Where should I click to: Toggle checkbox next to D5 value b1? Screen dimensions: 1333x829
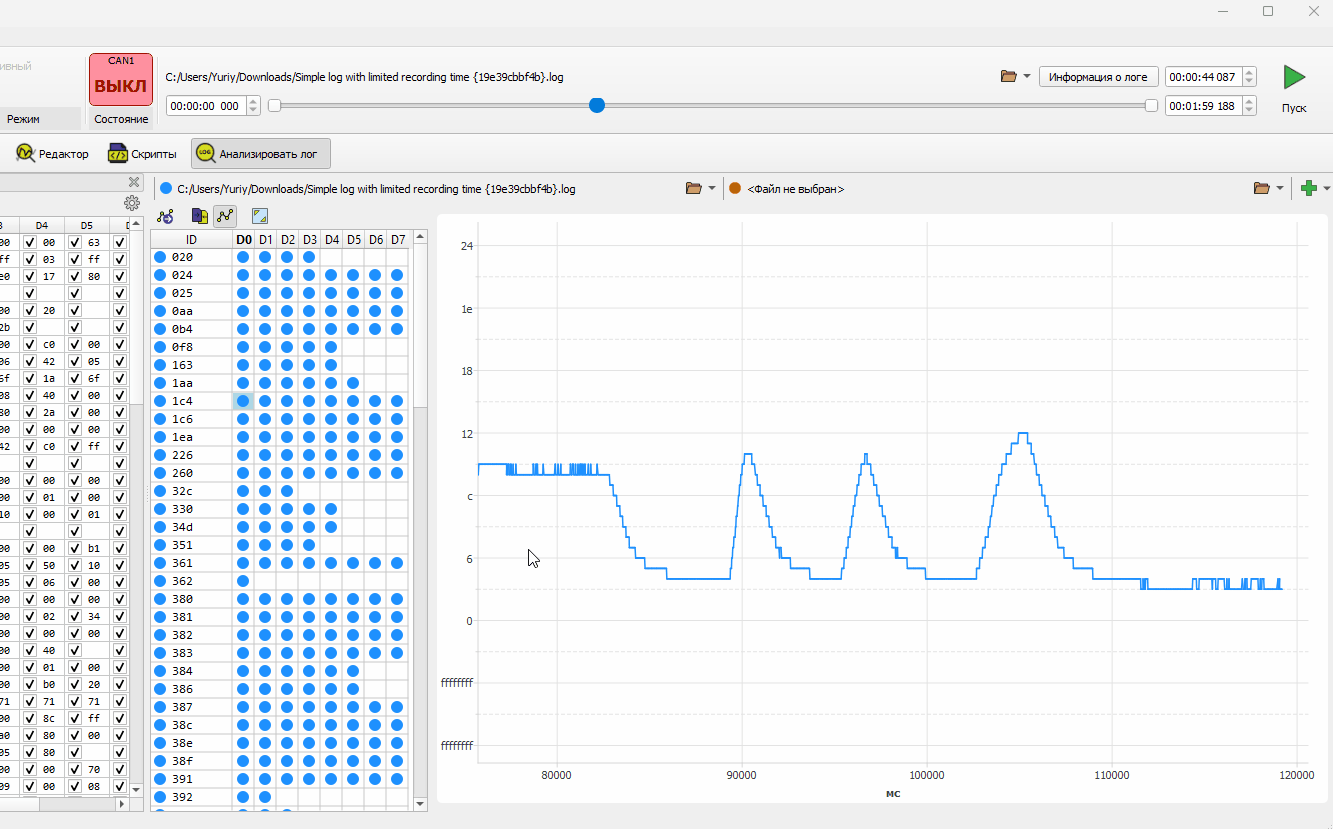pos(75,548)
